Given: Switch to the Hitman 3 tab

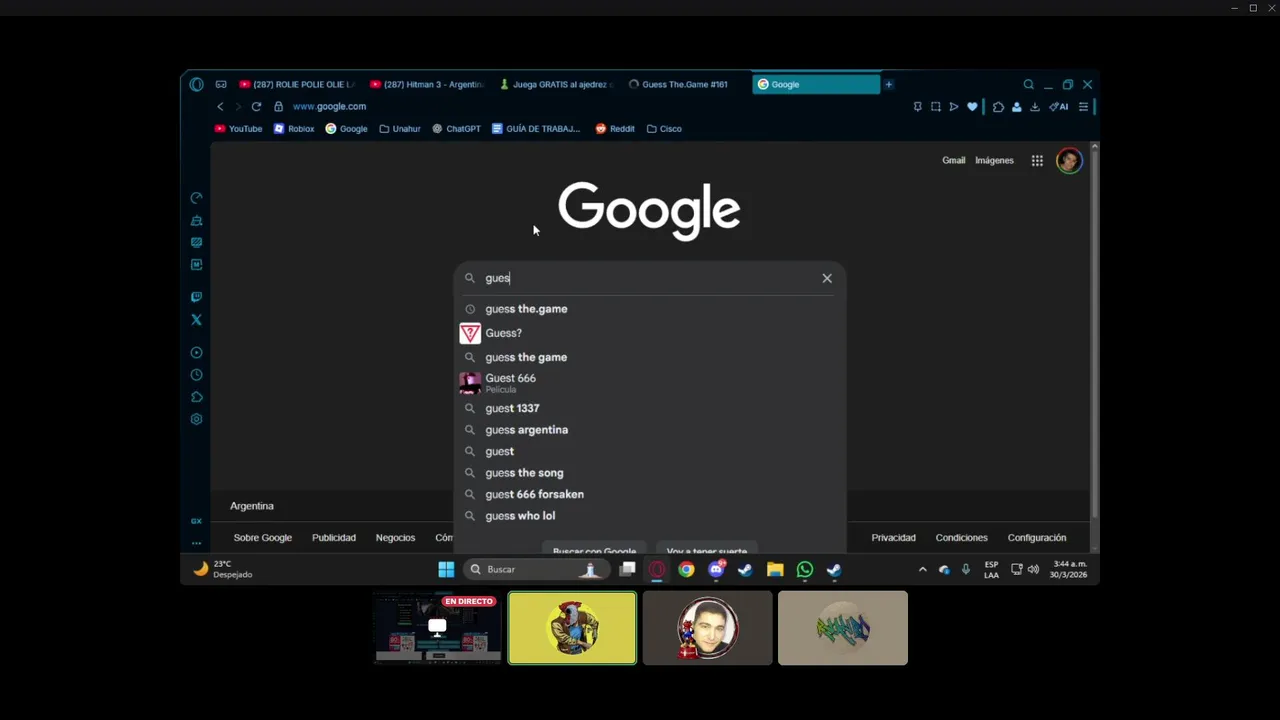Looking at the screenshot, I should (427, 85).
